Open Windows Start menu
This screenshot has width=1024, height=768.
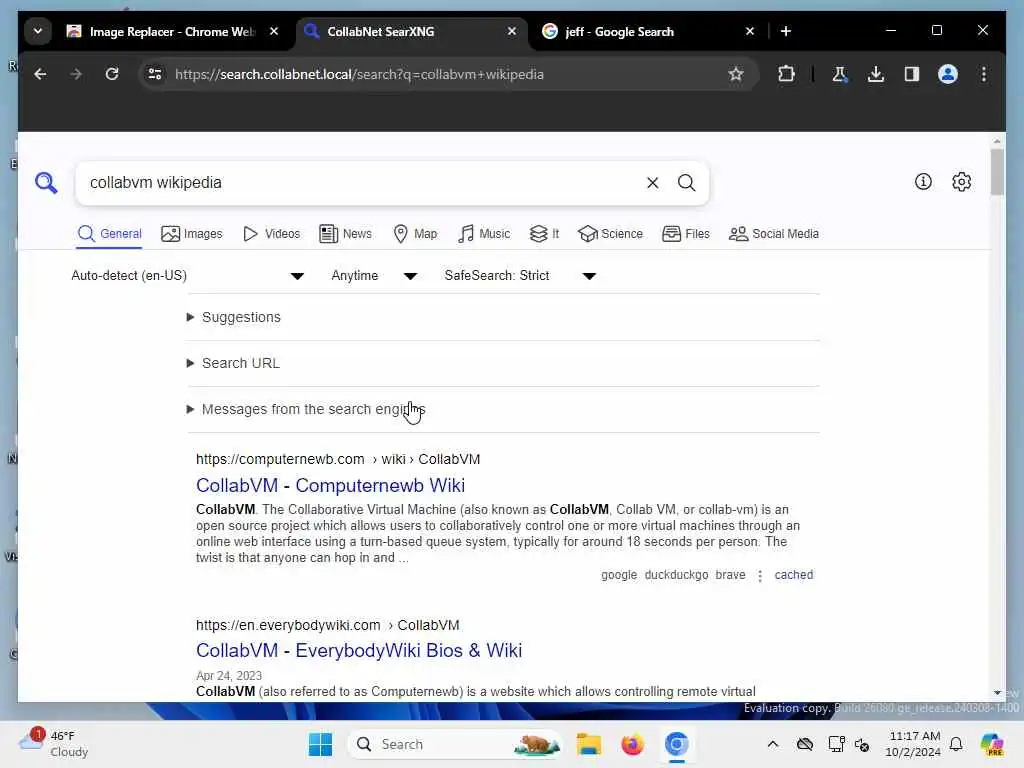(x=320, y=744)
